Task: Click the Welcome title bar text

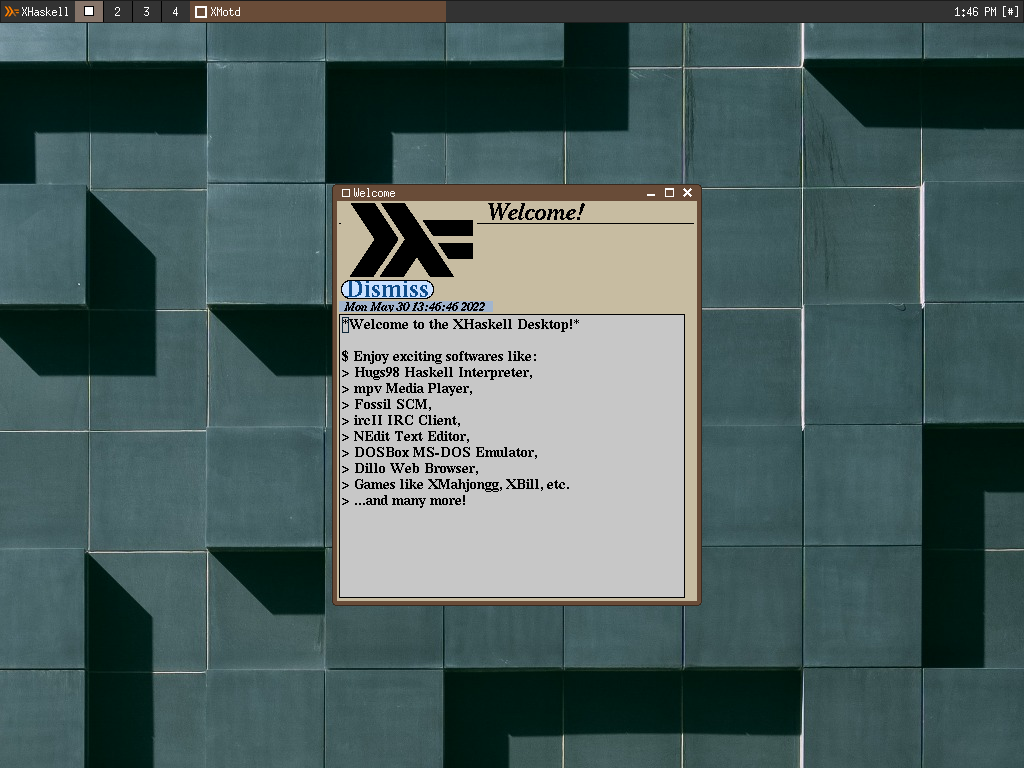Action: [x=374, y=193]
